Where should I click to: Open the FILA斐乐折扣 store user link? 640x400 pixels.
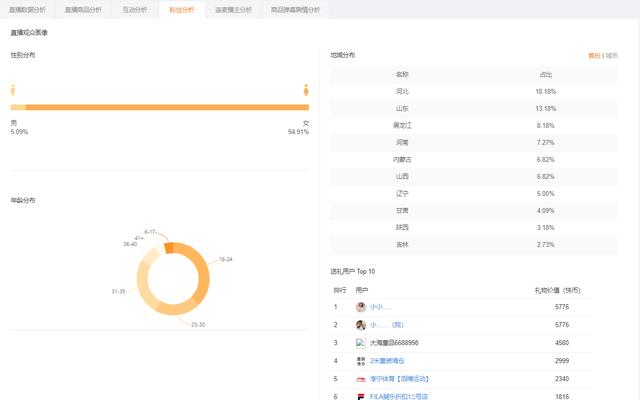[x=399, y=396]
